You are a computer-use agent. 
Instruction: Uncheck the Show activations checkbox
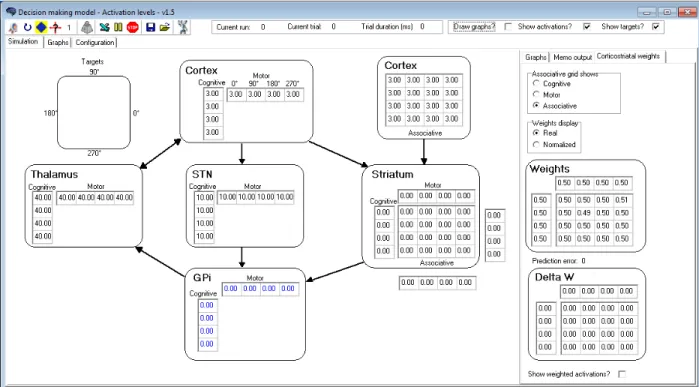587,27
